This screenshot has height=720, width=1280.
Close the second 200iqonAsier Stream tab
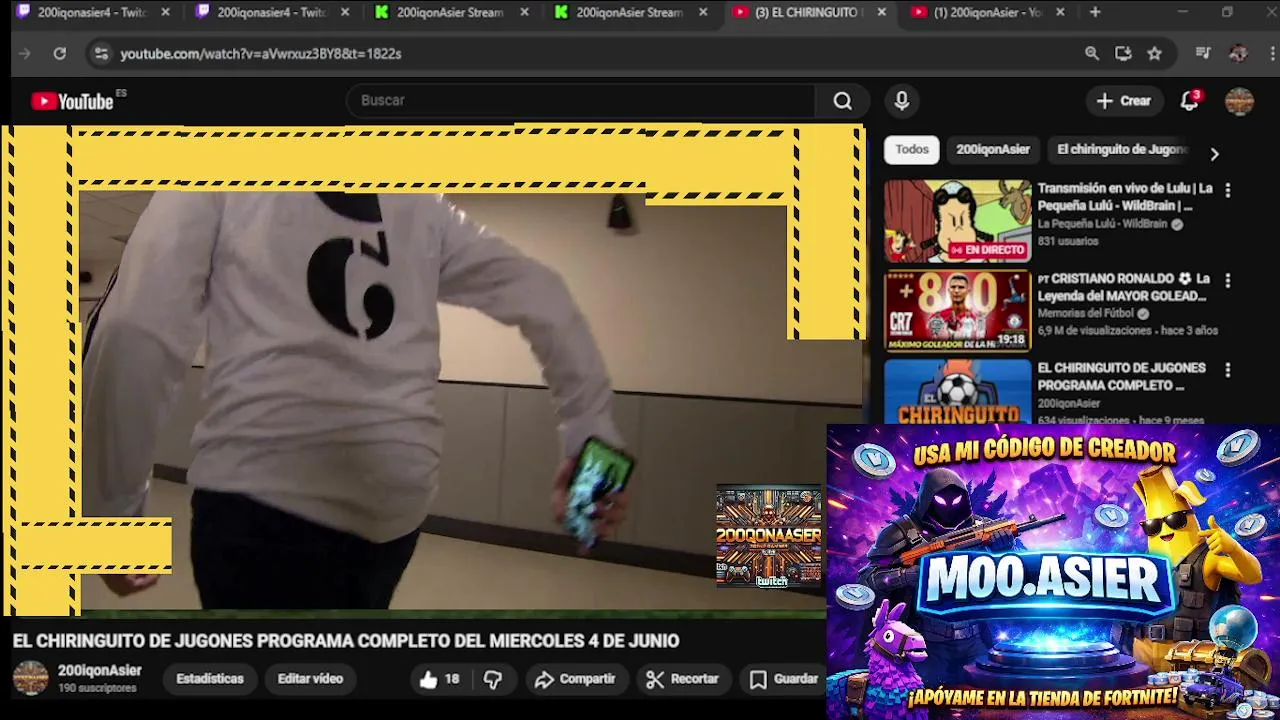coord(703,12)
